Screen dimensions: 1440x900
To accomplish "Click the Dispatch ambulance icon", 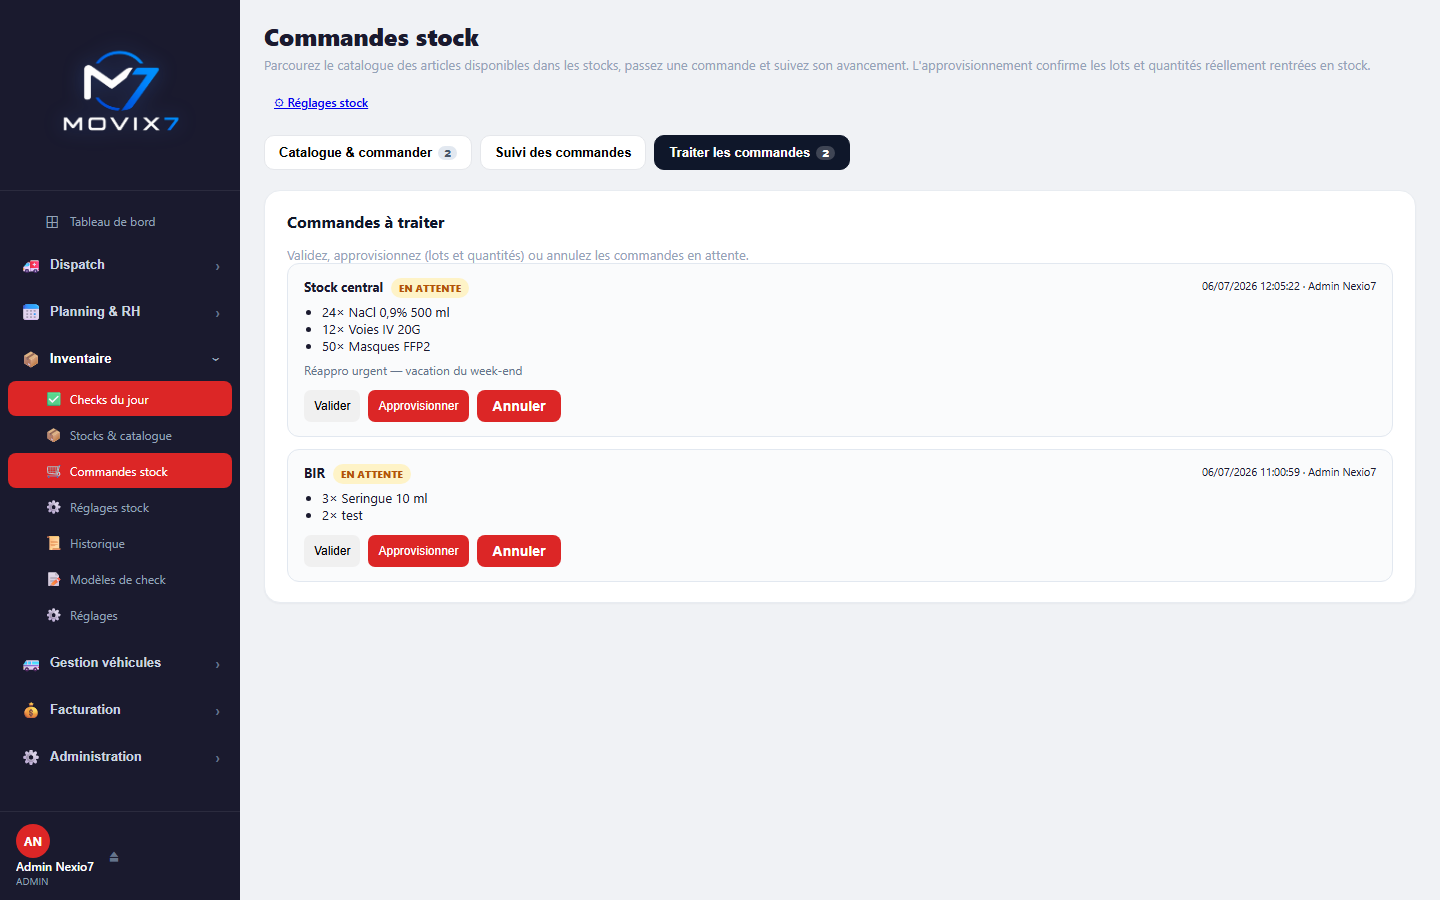I will coord(31,265).
